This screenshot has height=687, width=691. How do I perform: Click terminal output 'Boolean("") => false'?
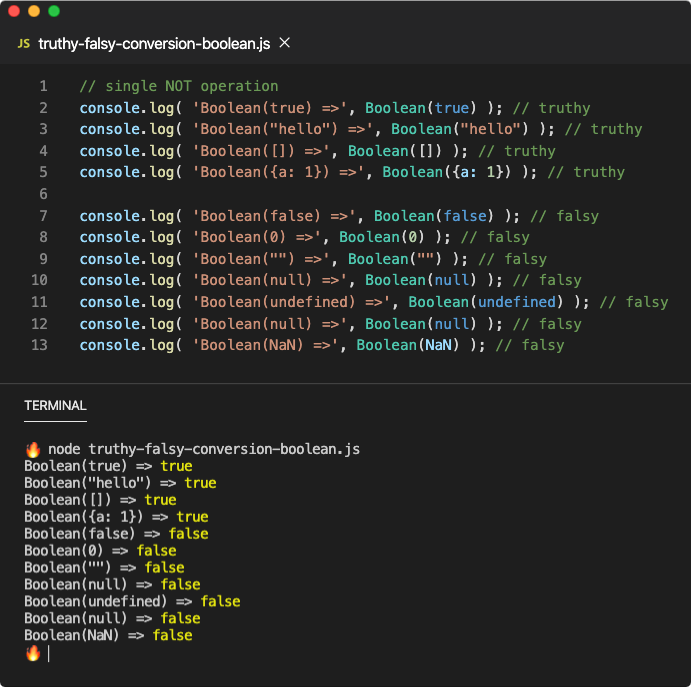104,568
